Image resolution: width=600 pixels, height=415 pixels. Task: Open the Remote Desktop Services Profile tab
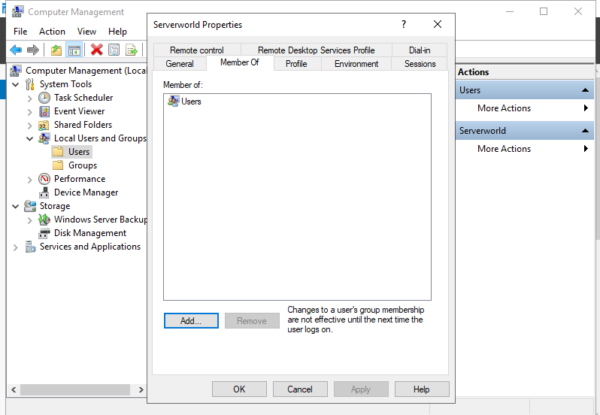click(316, 50)
